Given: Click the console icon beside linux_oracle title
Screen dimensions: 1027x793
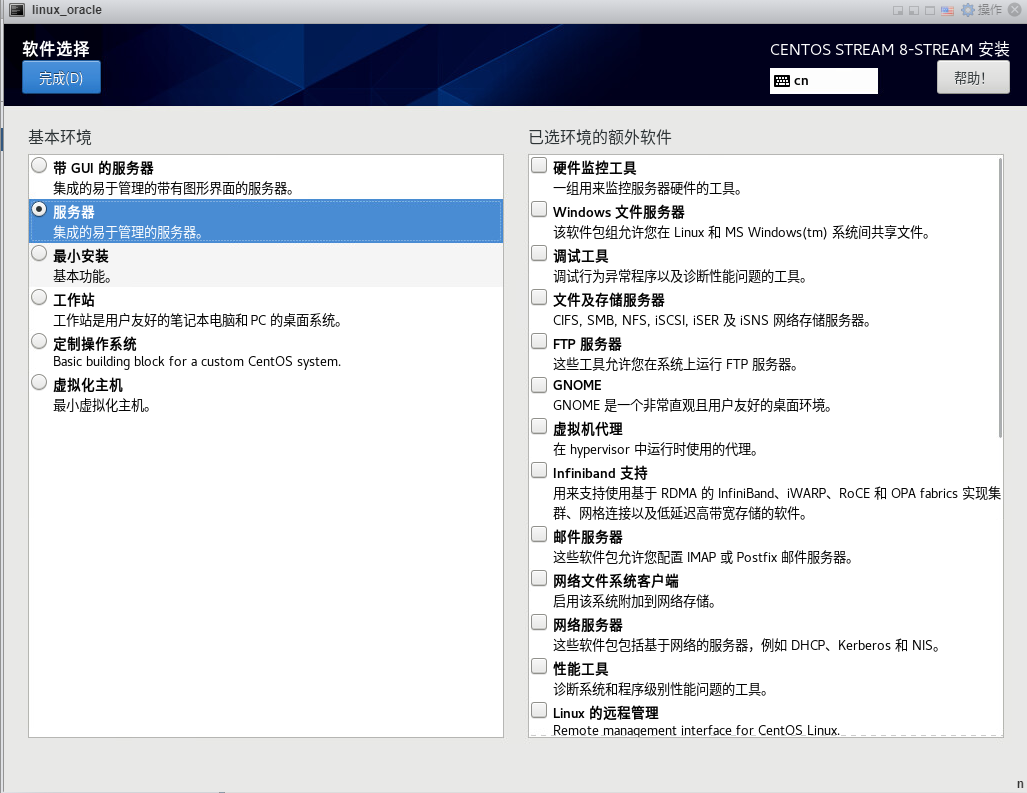Looking at the screenshot, I should tap(17, 10).
